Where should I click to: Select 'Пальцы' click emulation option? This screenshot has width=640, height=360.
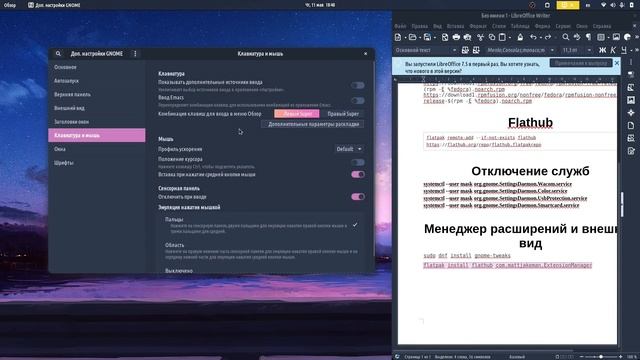pyautogui.click(x=261, y=225)
